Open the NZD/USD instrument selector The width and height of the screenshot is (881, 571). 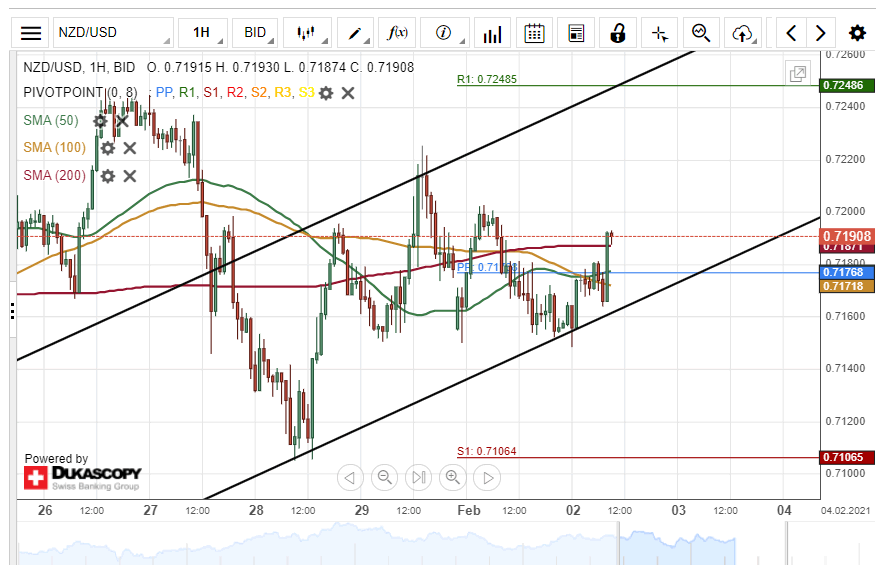coord(113,33)
